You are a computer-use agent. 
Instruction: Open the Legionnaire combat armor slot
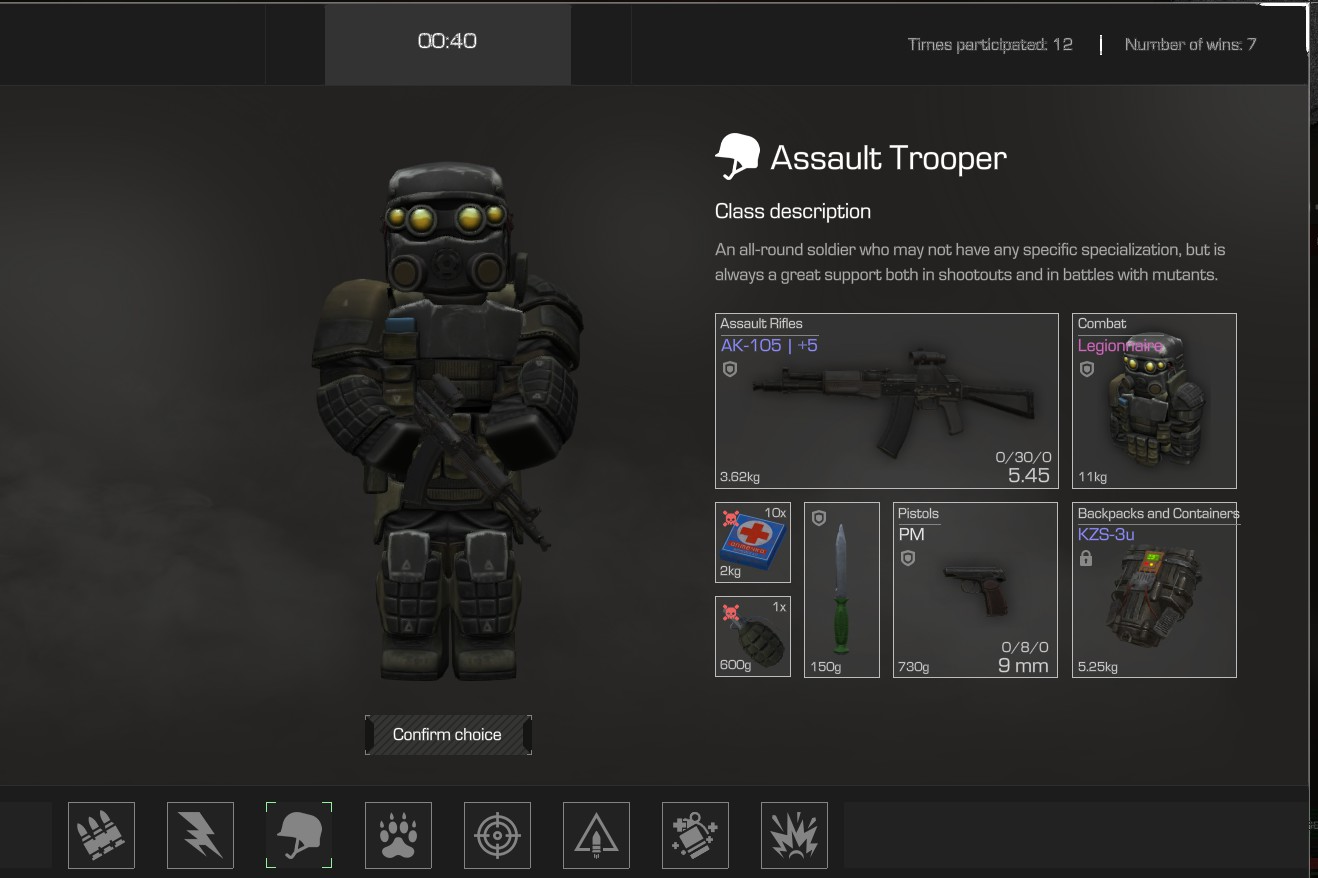(1154, 401)
